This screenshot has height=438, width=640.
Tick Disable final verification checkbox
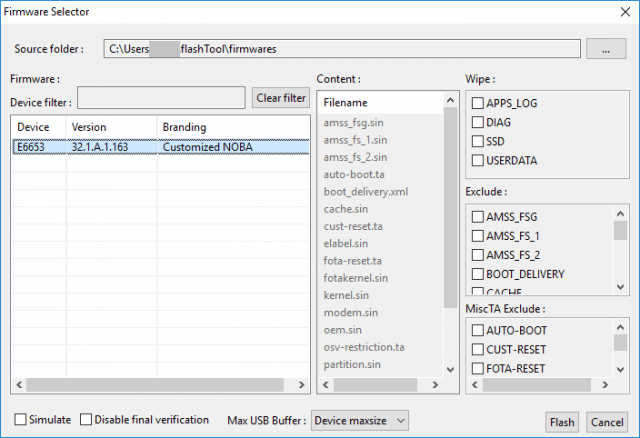(x=86, y=420)
